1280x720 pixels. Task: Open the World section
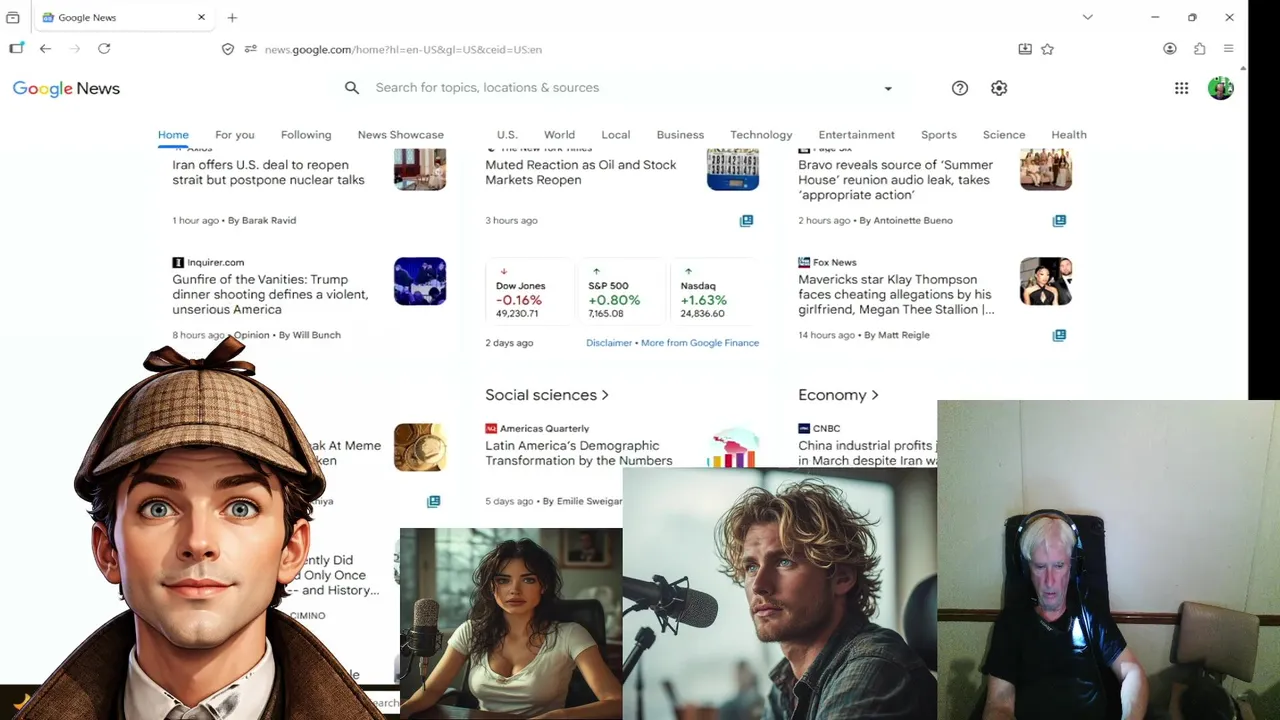pyautogui.click(x=559, y=135)
